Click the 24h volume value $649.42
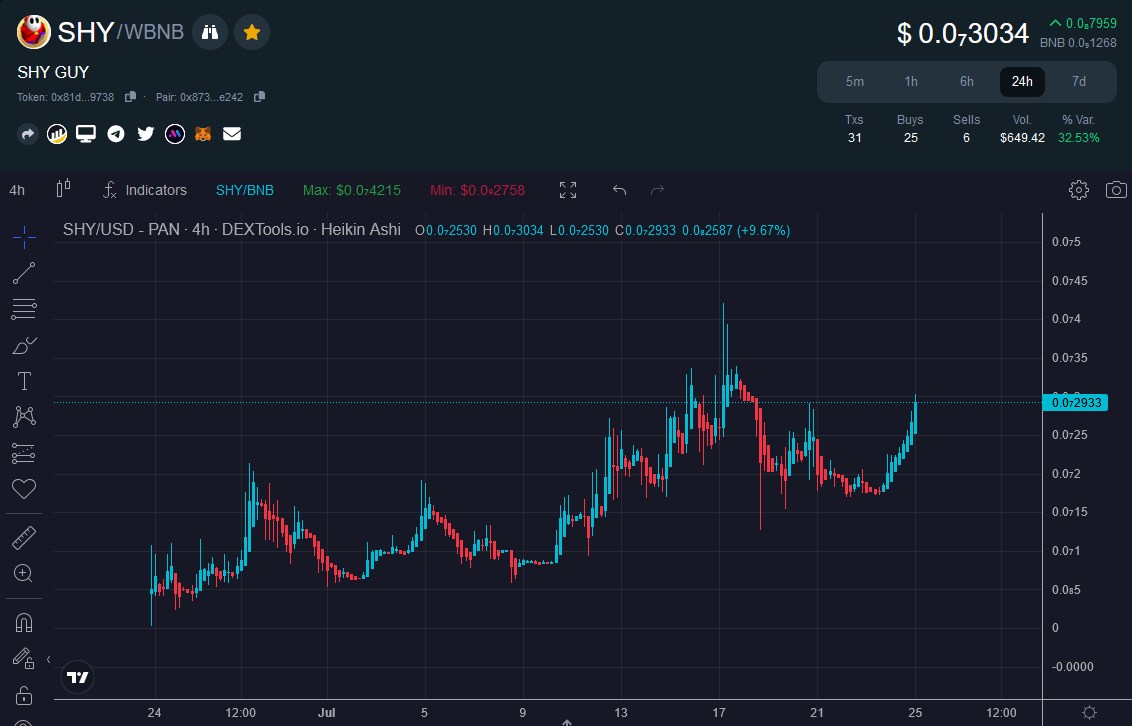Image resolution: width=1132 pixels, height=726 pixels. click(x=1022, y=138)
